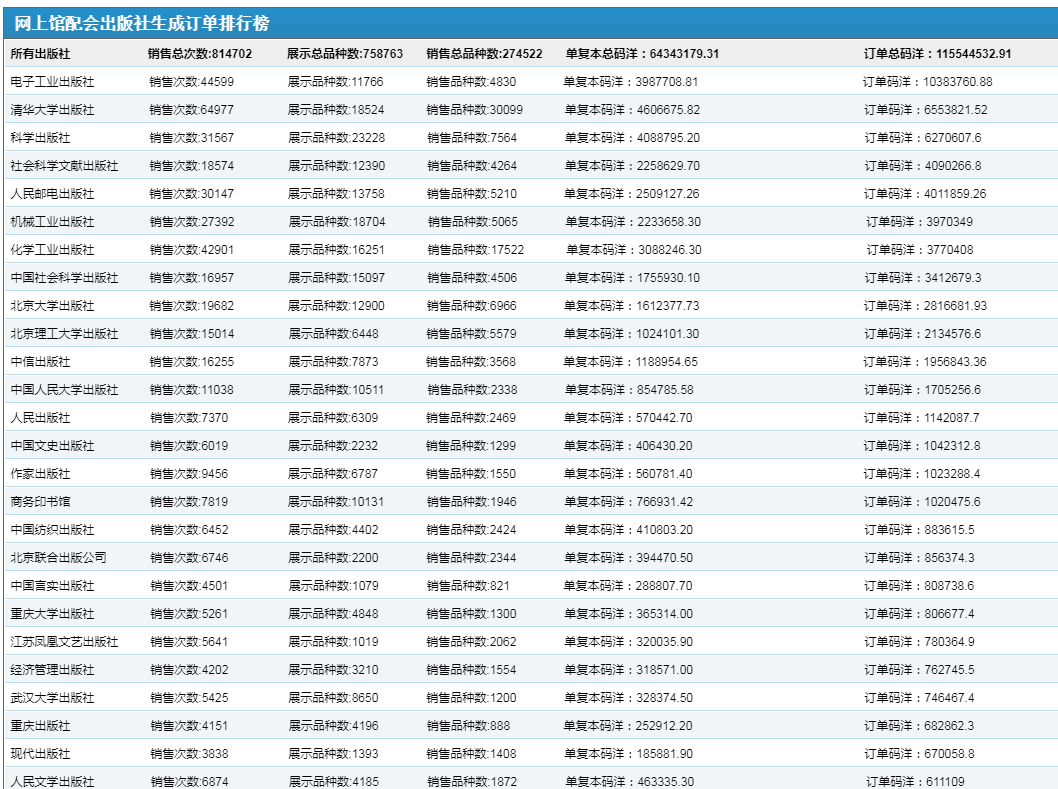The image size is (1058, 789).
Task: Click the 人民文学出版社 publisher name
Action: tap(52, 782)
